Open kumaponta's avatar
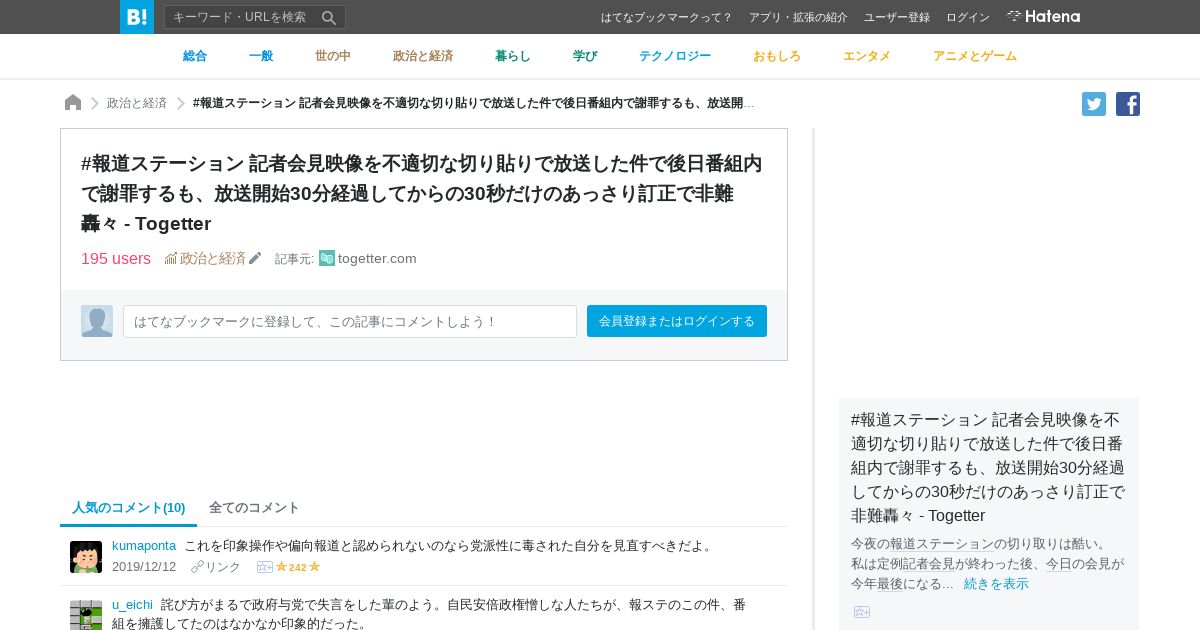Viewport: 1200px width, 630px height. [x=86, y=557]
